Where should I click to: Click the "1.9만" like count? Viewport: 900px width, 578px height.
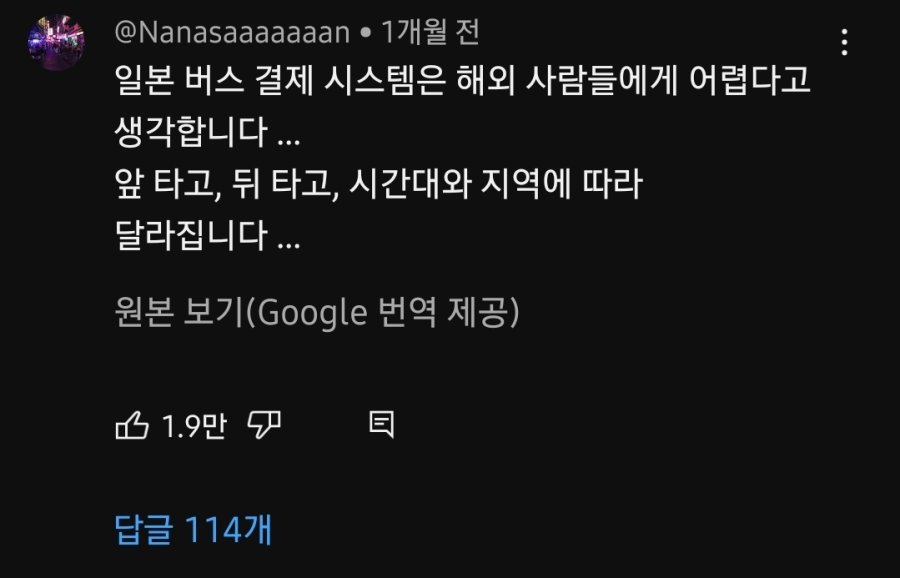(x=194, y=427)
